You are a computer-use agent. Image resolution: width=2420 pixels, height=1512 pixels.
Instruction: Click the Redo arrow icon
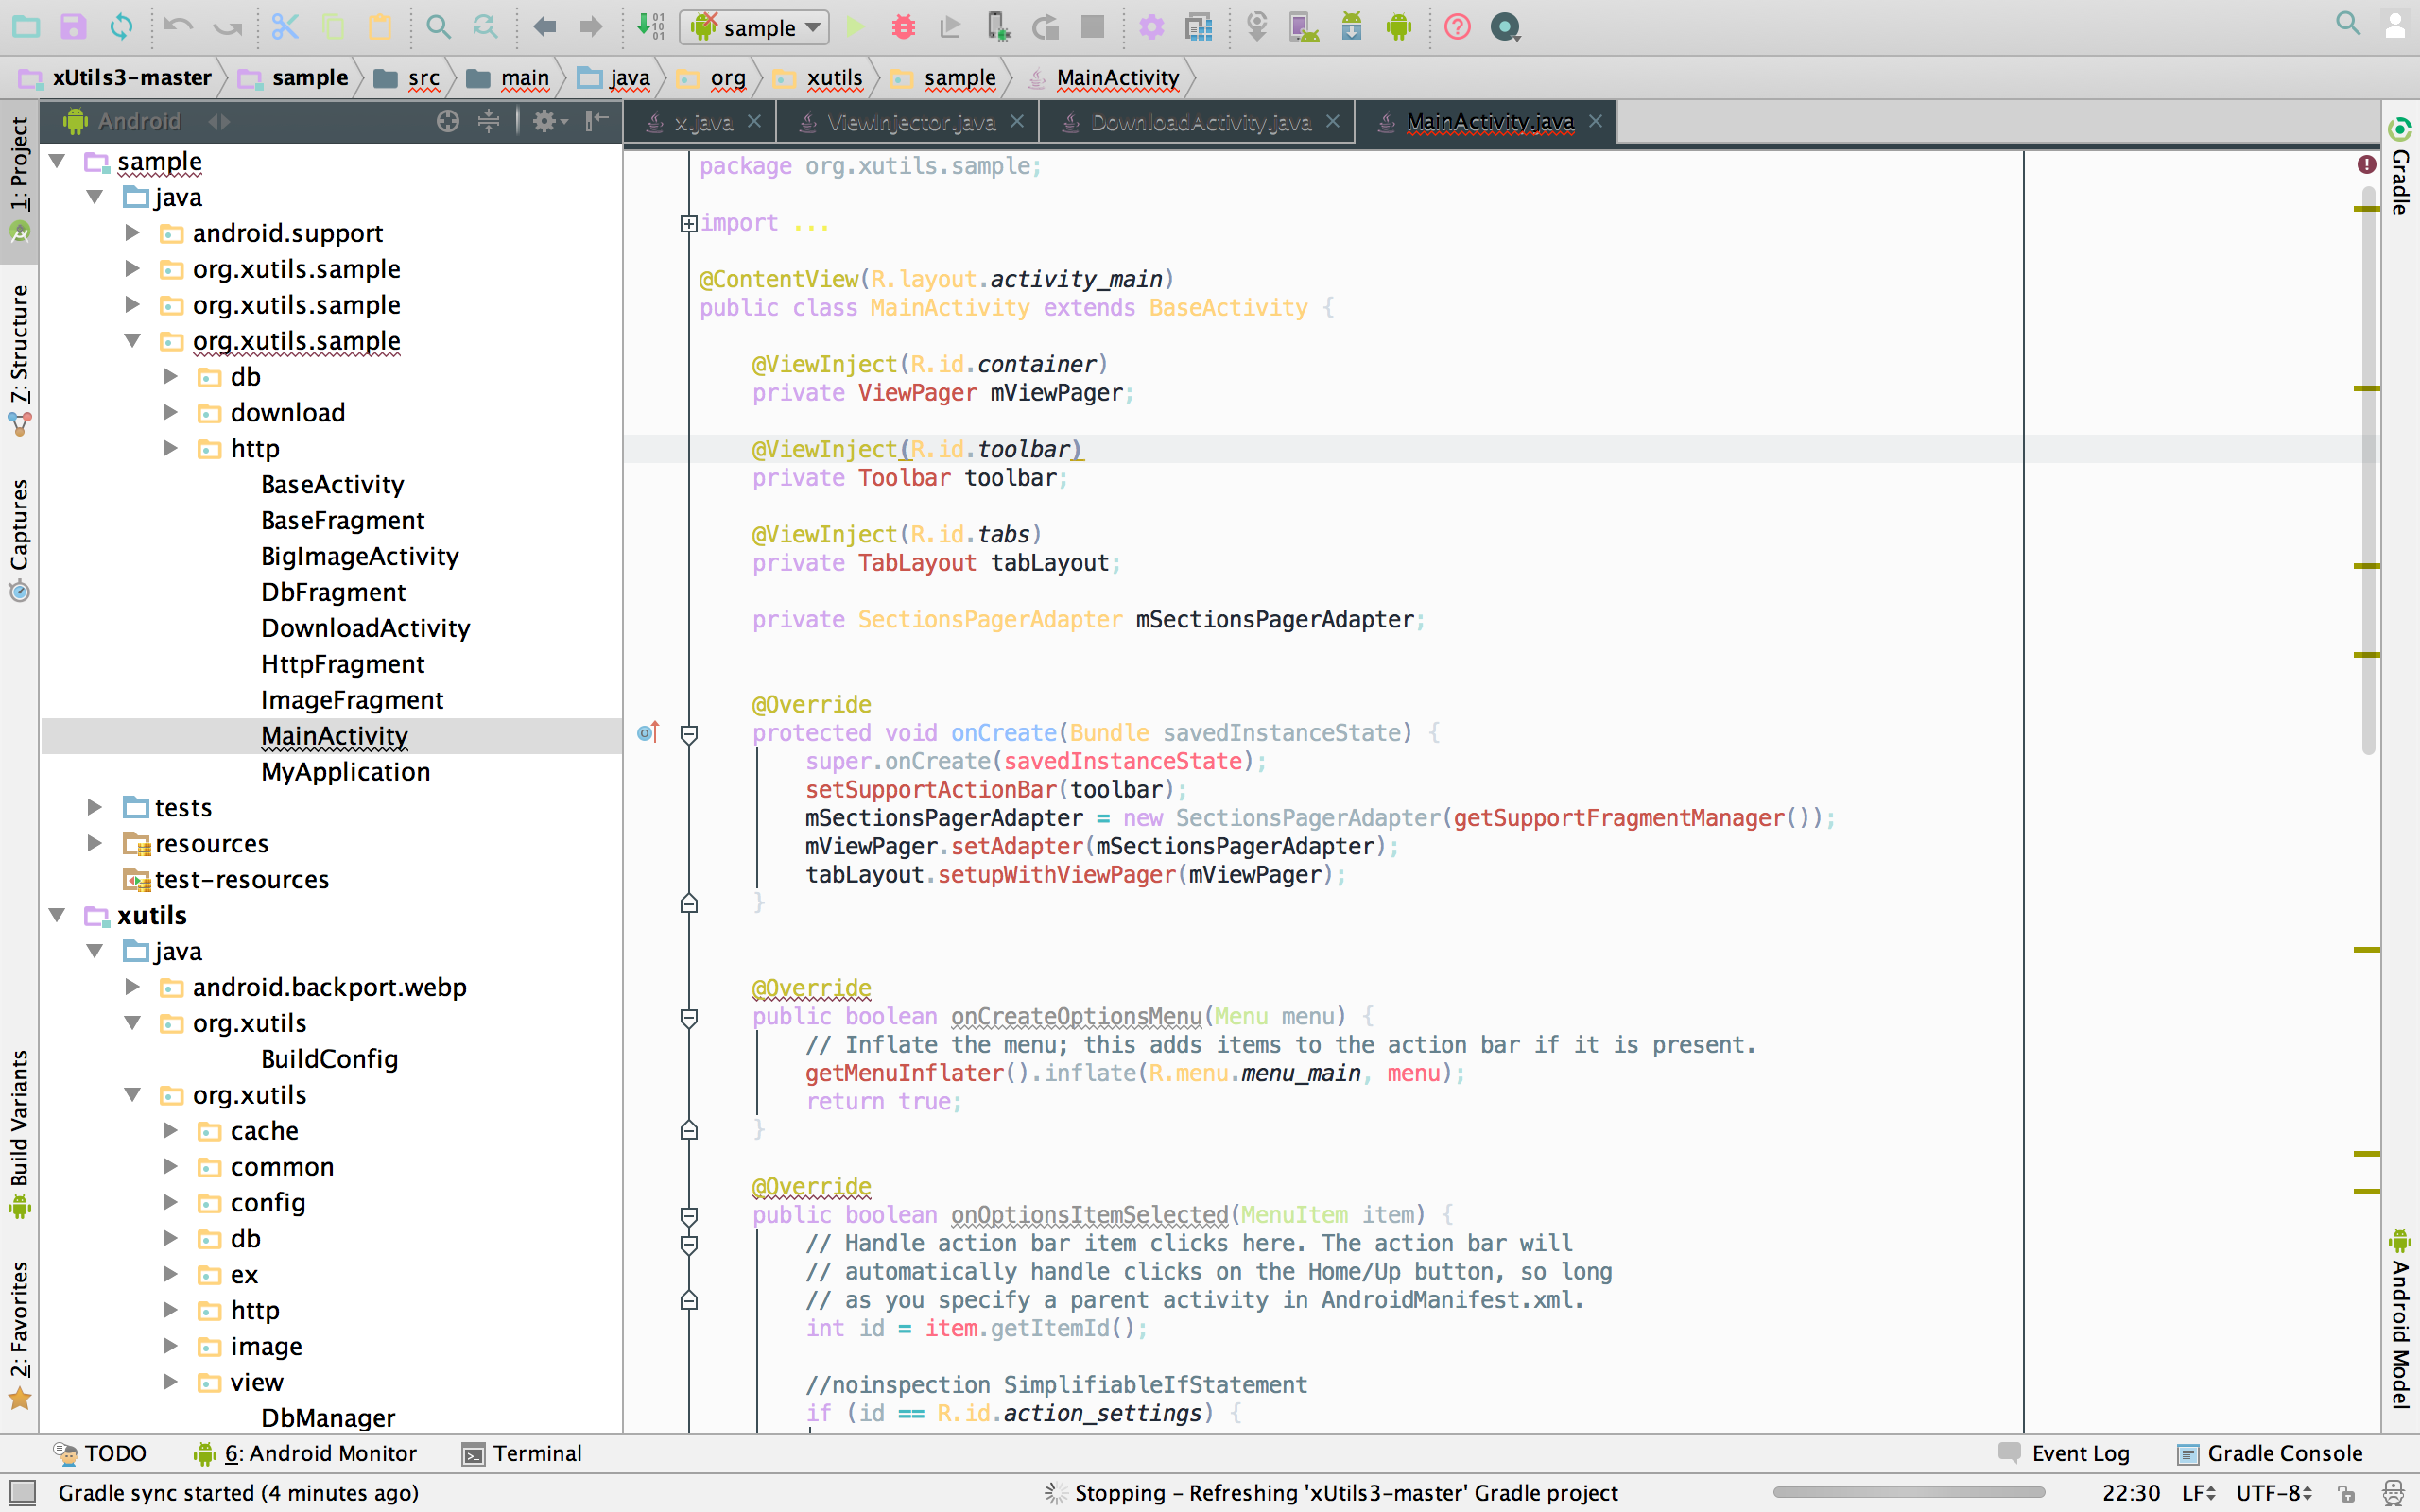[x=228, y=27]
